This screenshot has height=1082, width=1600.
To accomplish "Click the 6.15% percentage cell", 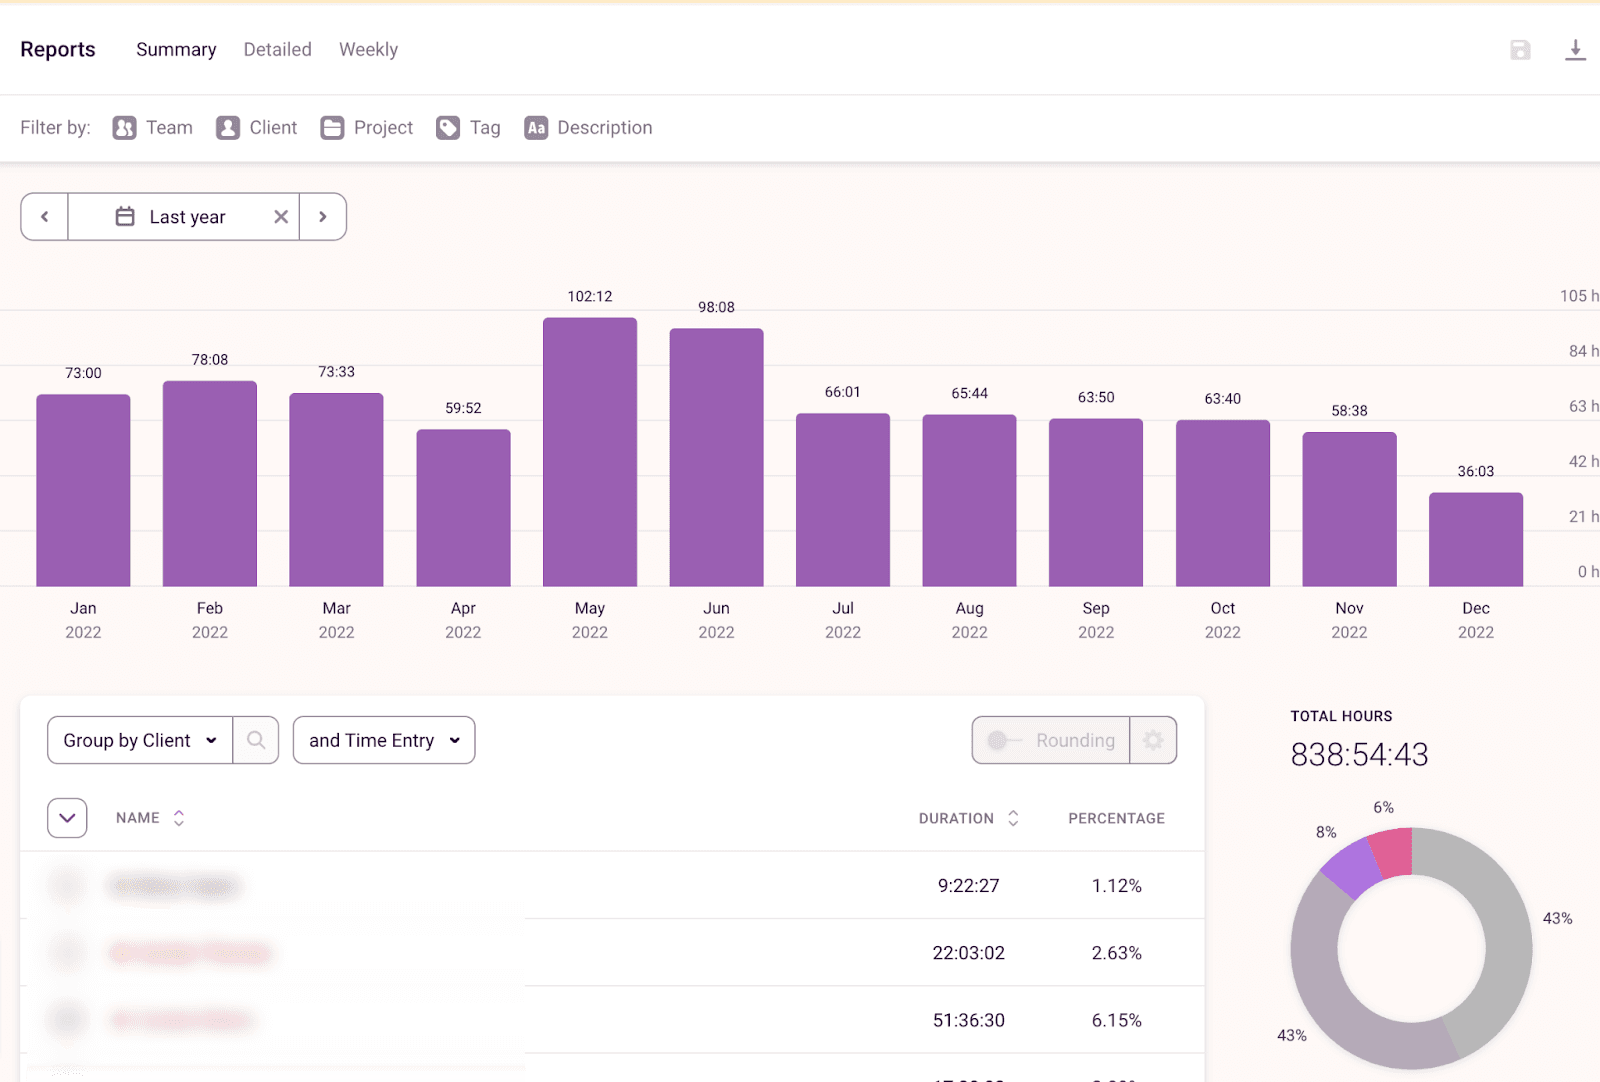I will click(x=1116, y=1020).
